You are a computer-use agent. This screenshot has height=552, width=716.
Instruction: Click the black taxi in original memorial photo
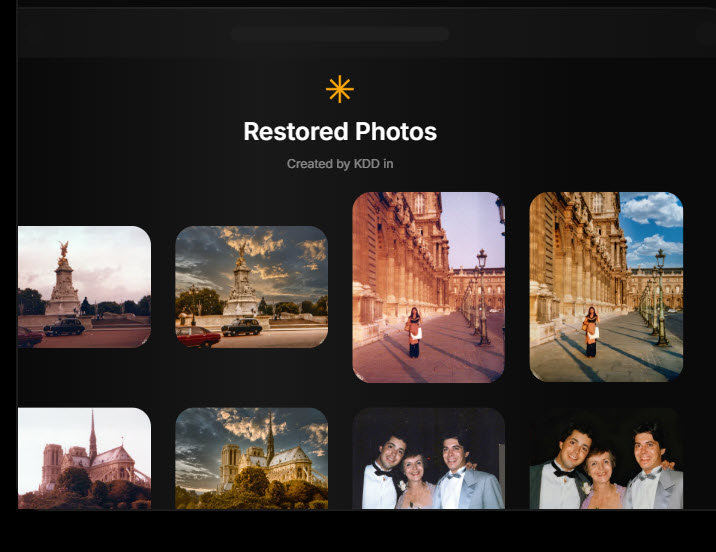point(64,326)
